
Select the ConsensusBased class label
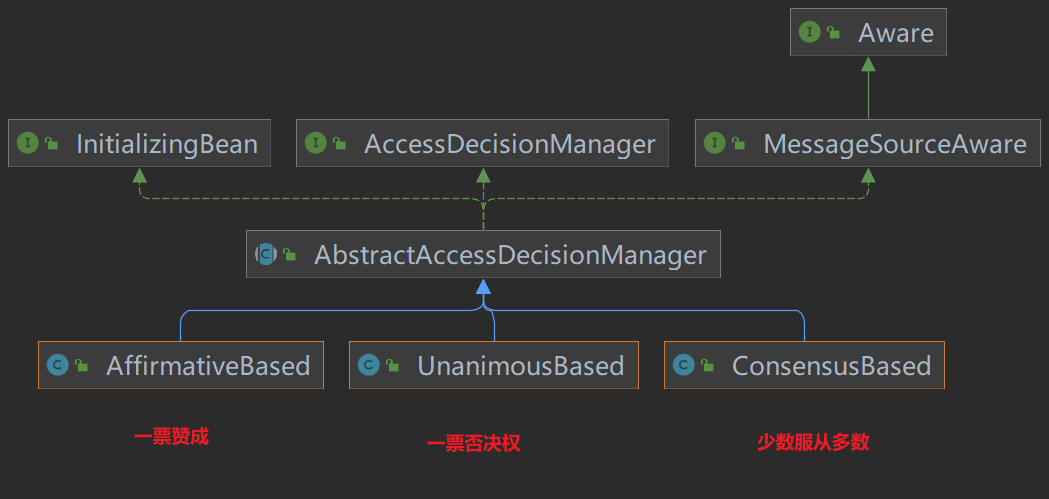tap(831, 366)
